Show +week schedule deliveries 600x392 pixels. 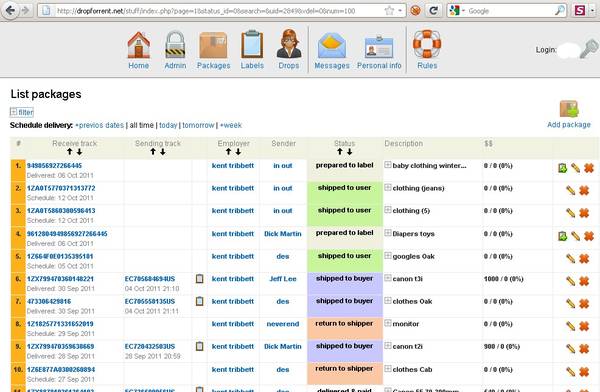tap(231, 125)
